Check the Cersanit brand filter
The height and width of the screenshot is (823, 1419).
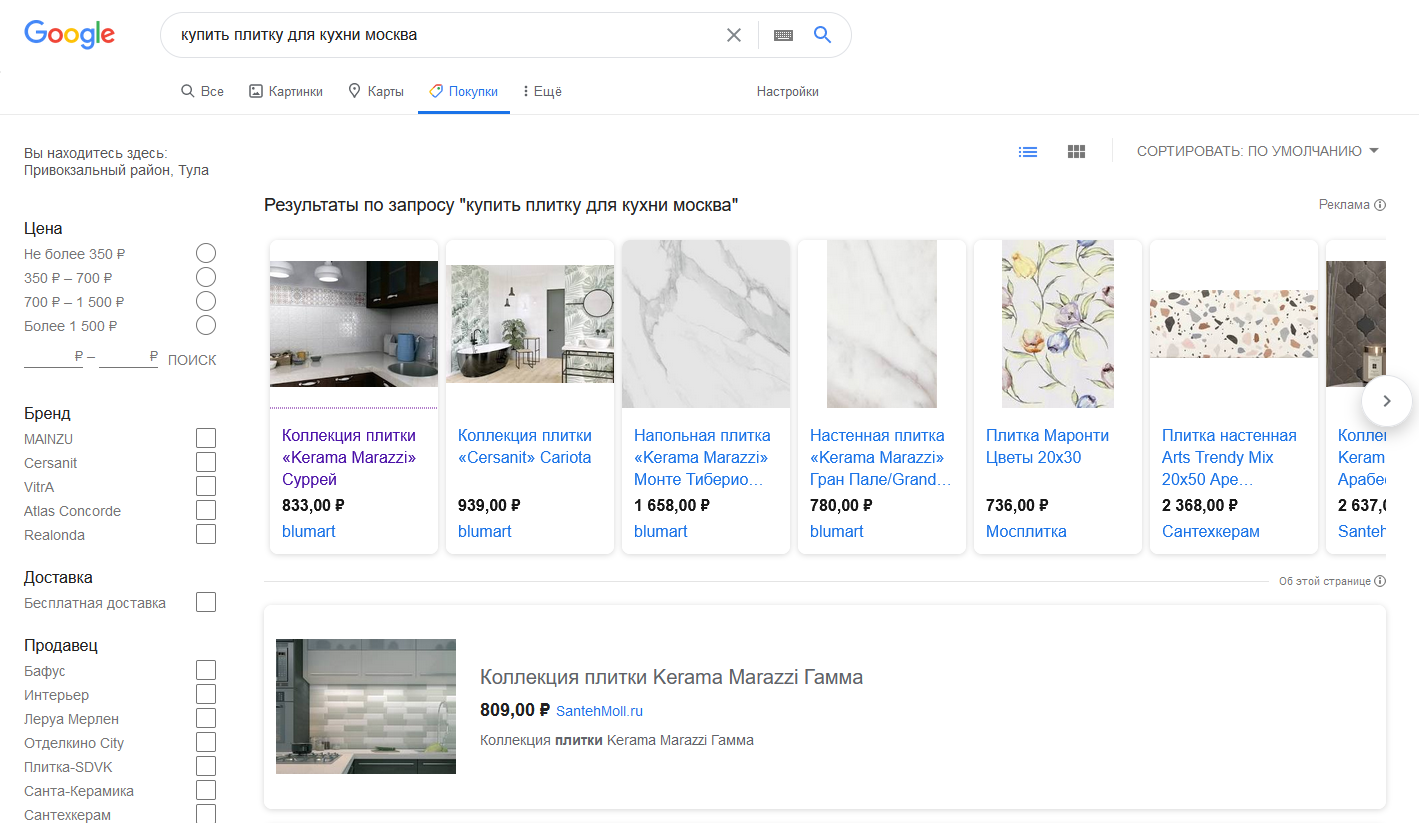pyautogui.click(x=206, y=462)
